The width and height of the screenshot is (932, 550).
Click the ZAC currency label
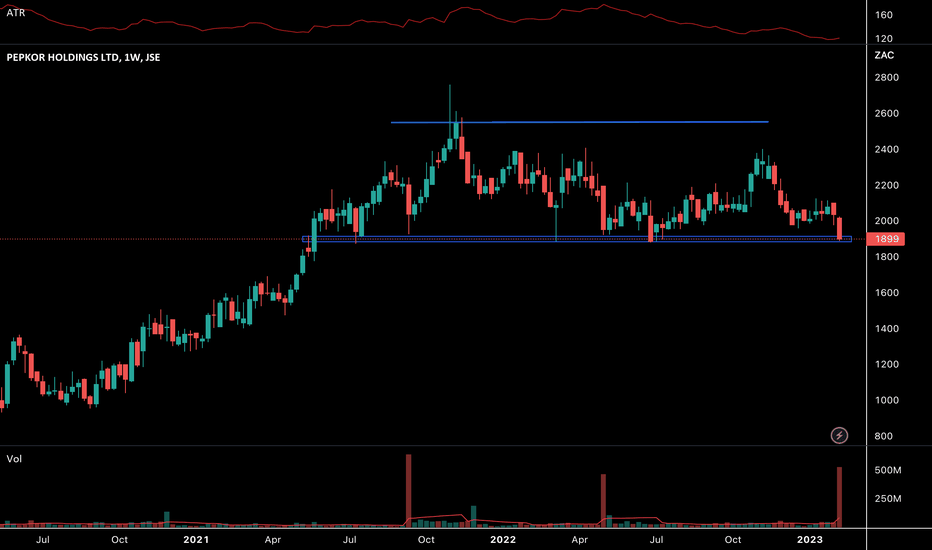coord(884,55)
